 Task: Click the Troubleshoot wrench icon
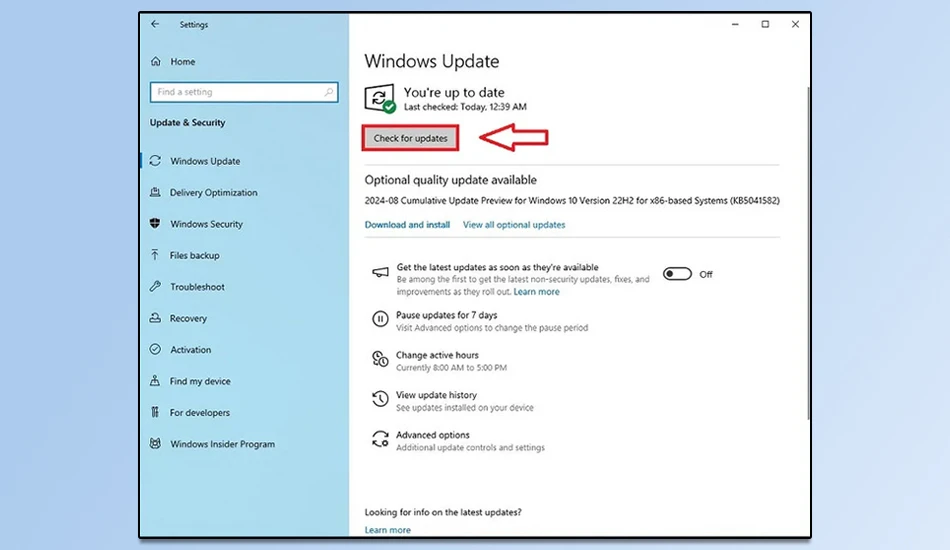tap(156, 287)
